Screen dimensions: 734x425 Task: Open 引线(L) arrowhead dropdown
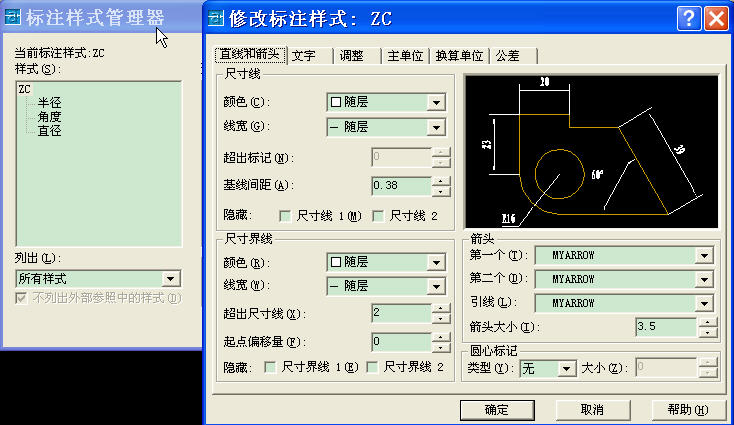[704, 303]
